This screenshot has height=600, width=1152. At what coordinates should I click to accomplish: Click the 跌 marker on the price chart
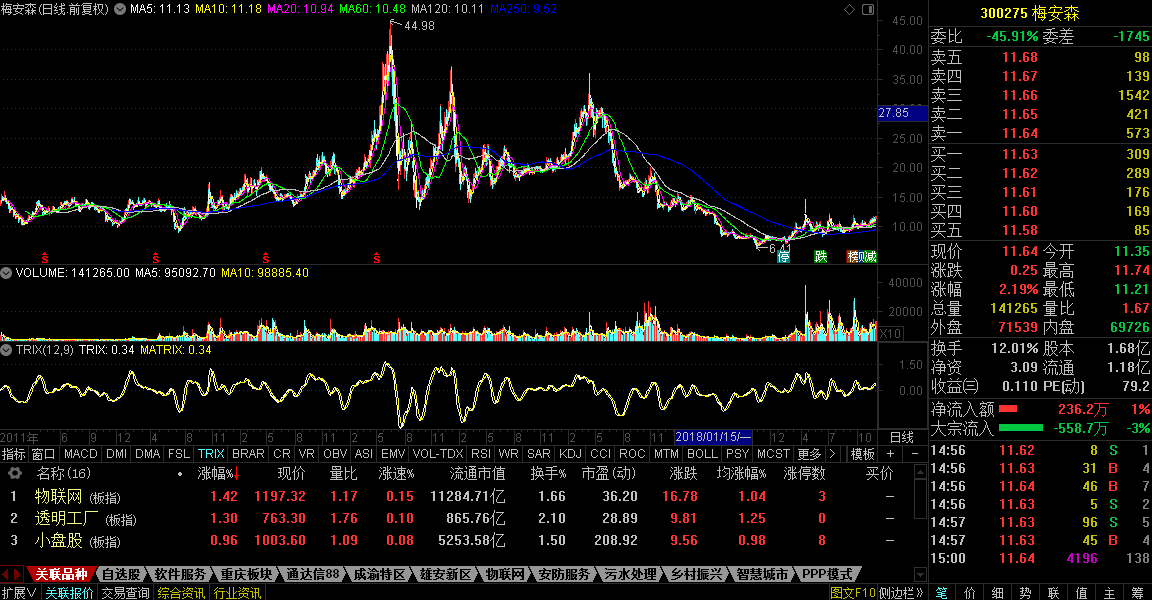click(x=820, y=257)
